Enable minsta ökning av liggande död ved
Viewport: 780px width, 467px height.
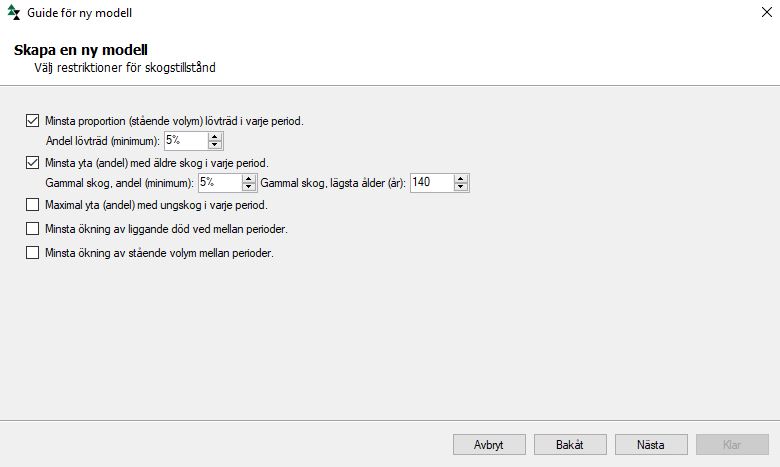coord(33,229)
